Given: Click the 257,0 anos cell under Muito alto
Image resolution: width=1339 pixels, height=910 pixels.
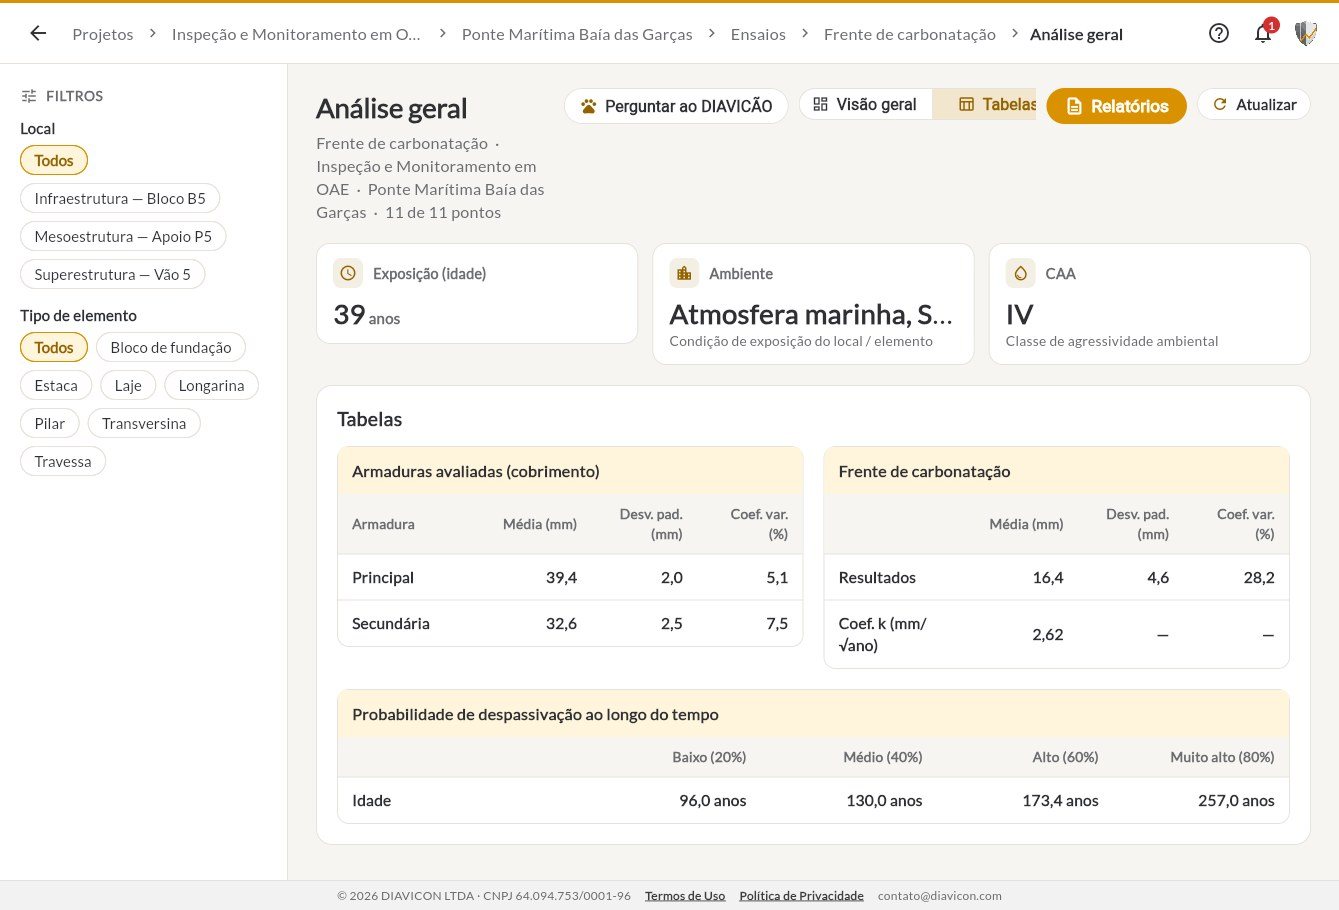Looking at the screenshot, I should pos(1236,800).
